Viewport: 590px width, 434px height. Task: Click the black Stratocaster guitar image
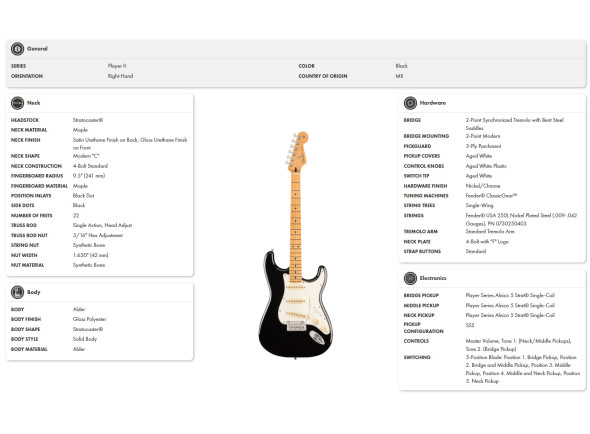pos(296,245)
